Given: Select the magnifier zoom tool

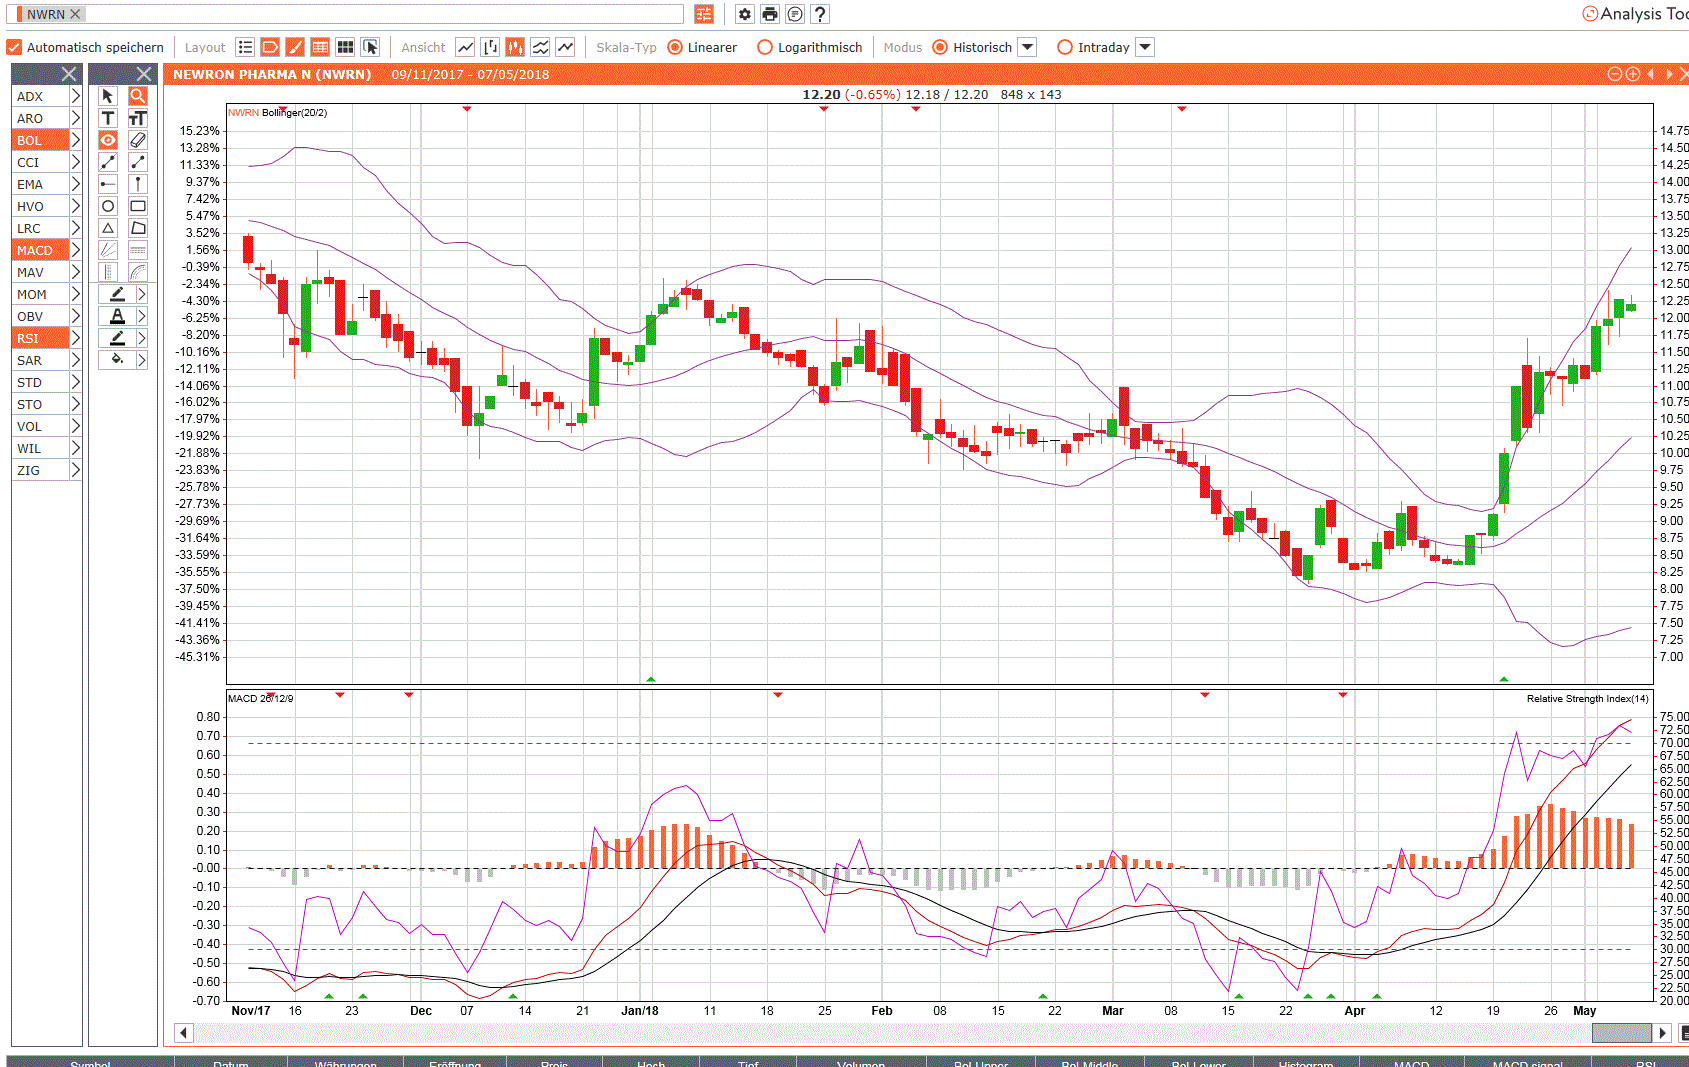Looking at the screenshot, I should (x=138, y=96).
